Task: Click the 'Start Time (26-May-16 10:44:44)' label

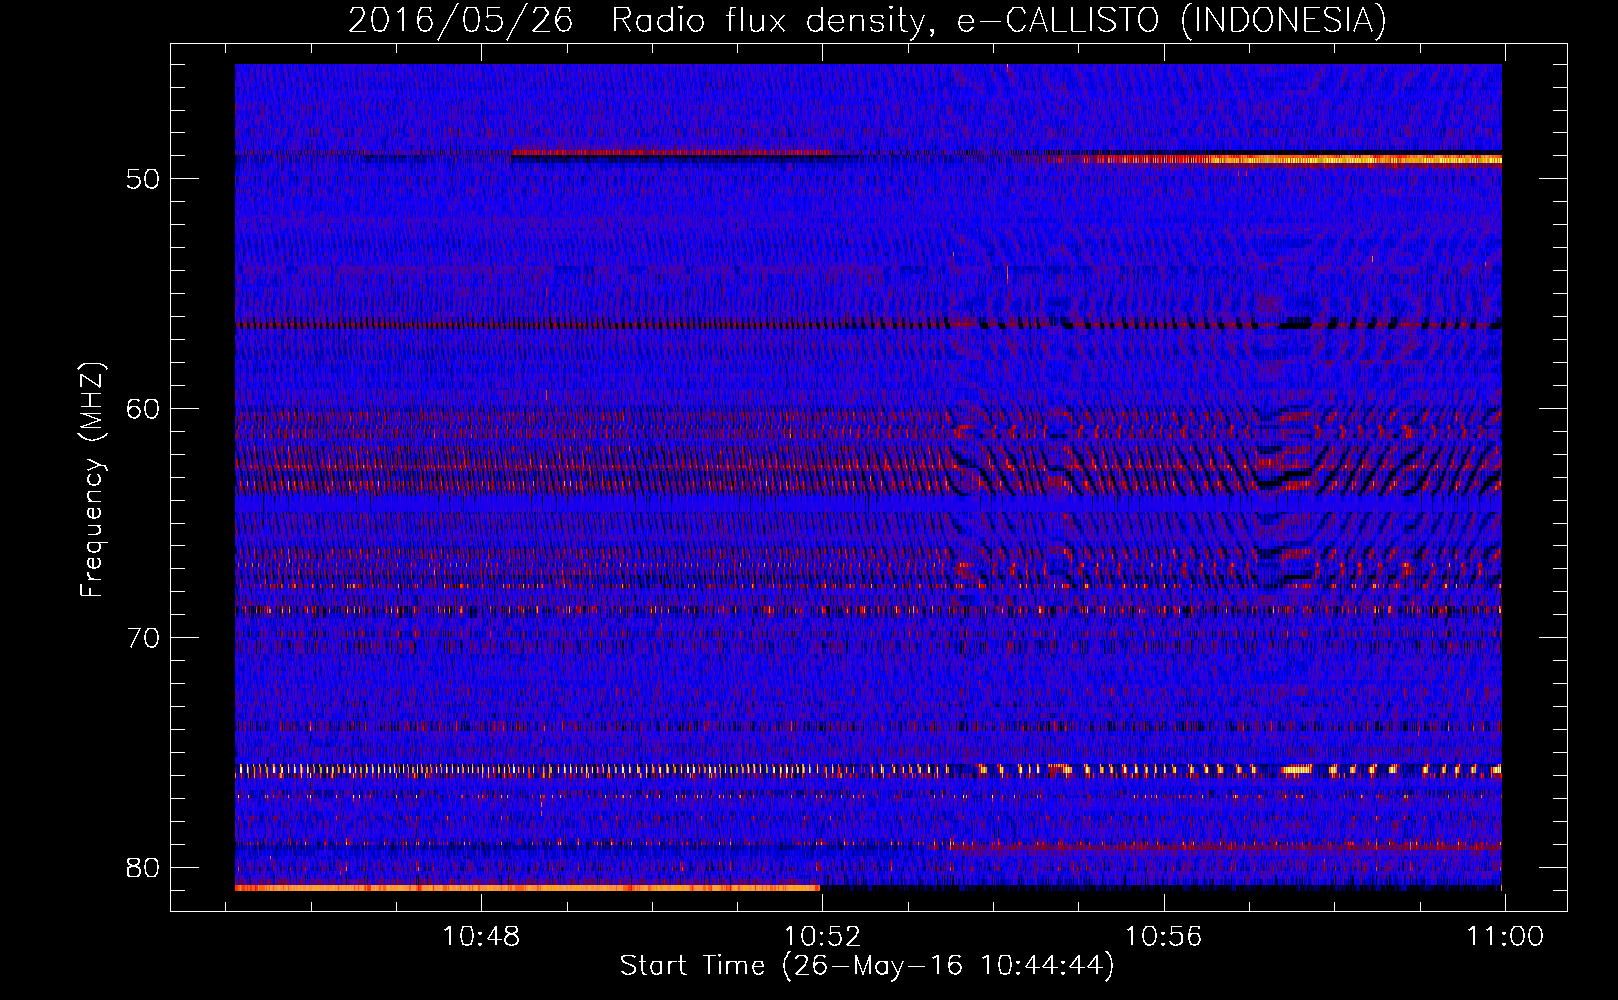Action: click(867, 966)
